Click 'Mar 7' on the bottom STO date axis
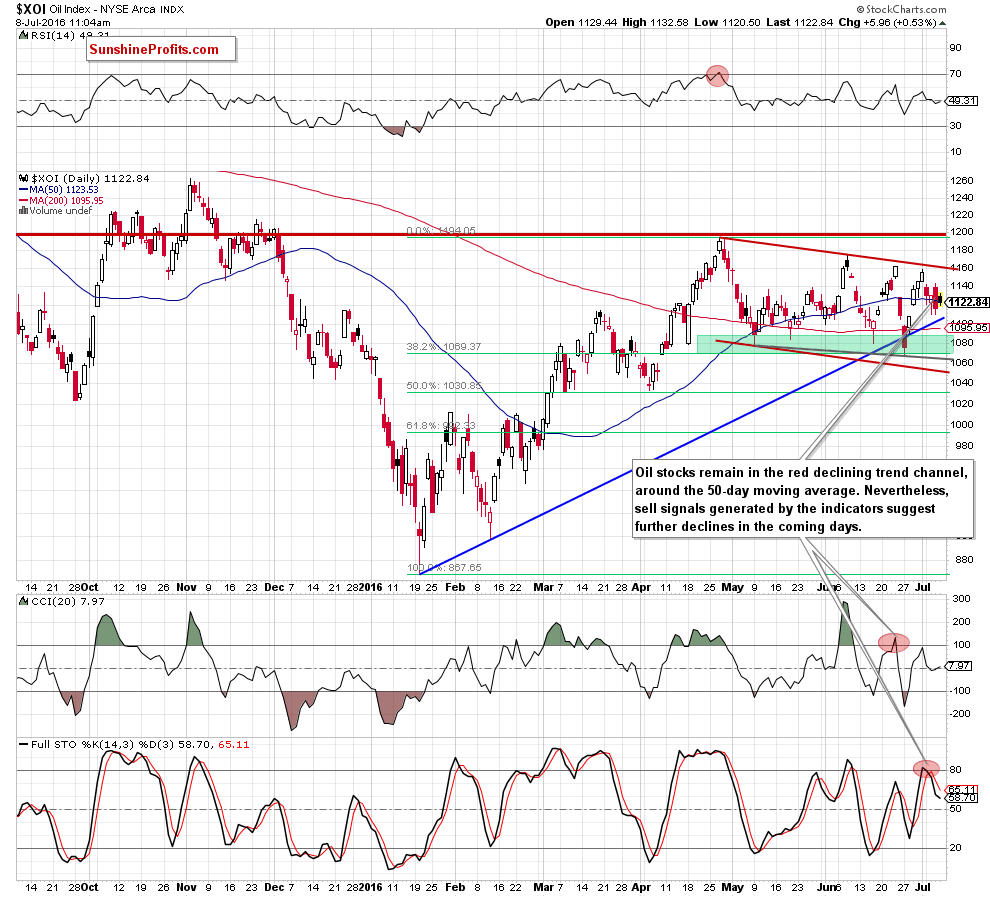The image size is (990, 897). (548, 887)
